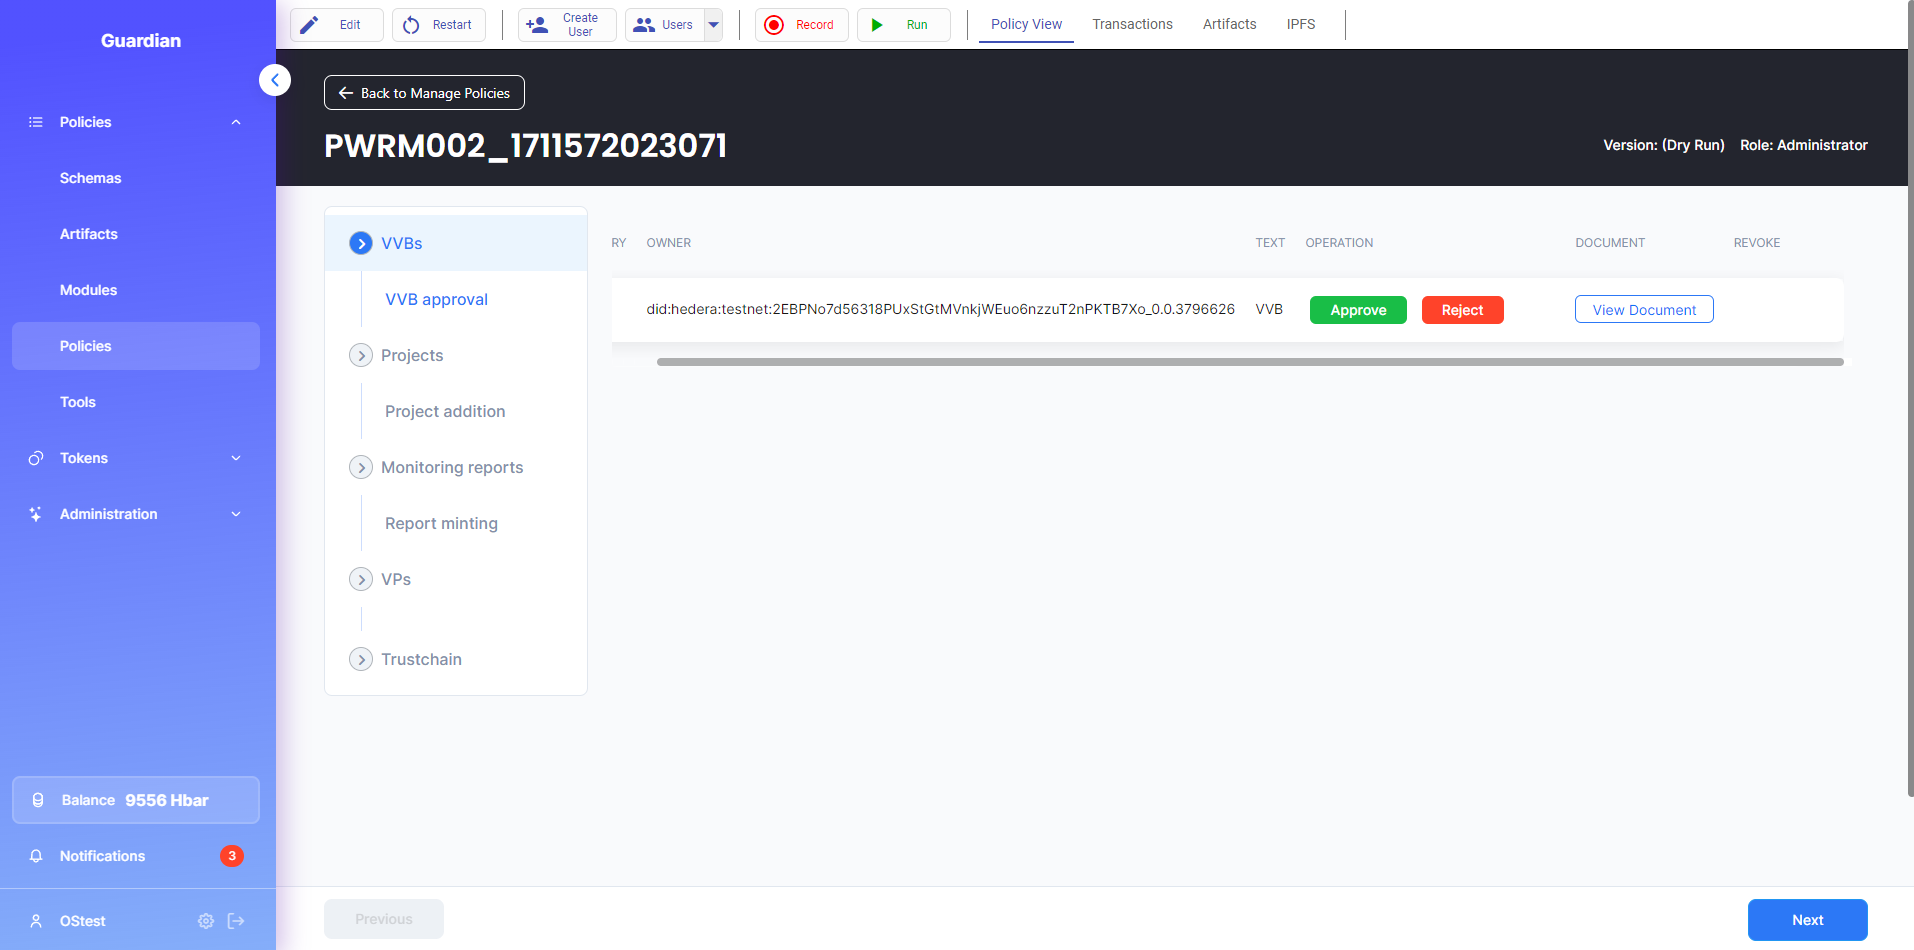Click the Edit pencil icon
This screenshot has height=950, width=1914.
pyautogui.click(x=310, y=25)
